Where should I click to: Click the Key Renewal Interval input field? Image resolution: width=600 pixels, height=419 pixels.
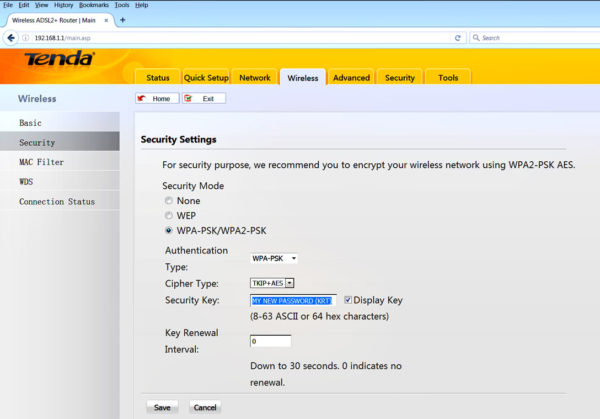tap(270, 341)
